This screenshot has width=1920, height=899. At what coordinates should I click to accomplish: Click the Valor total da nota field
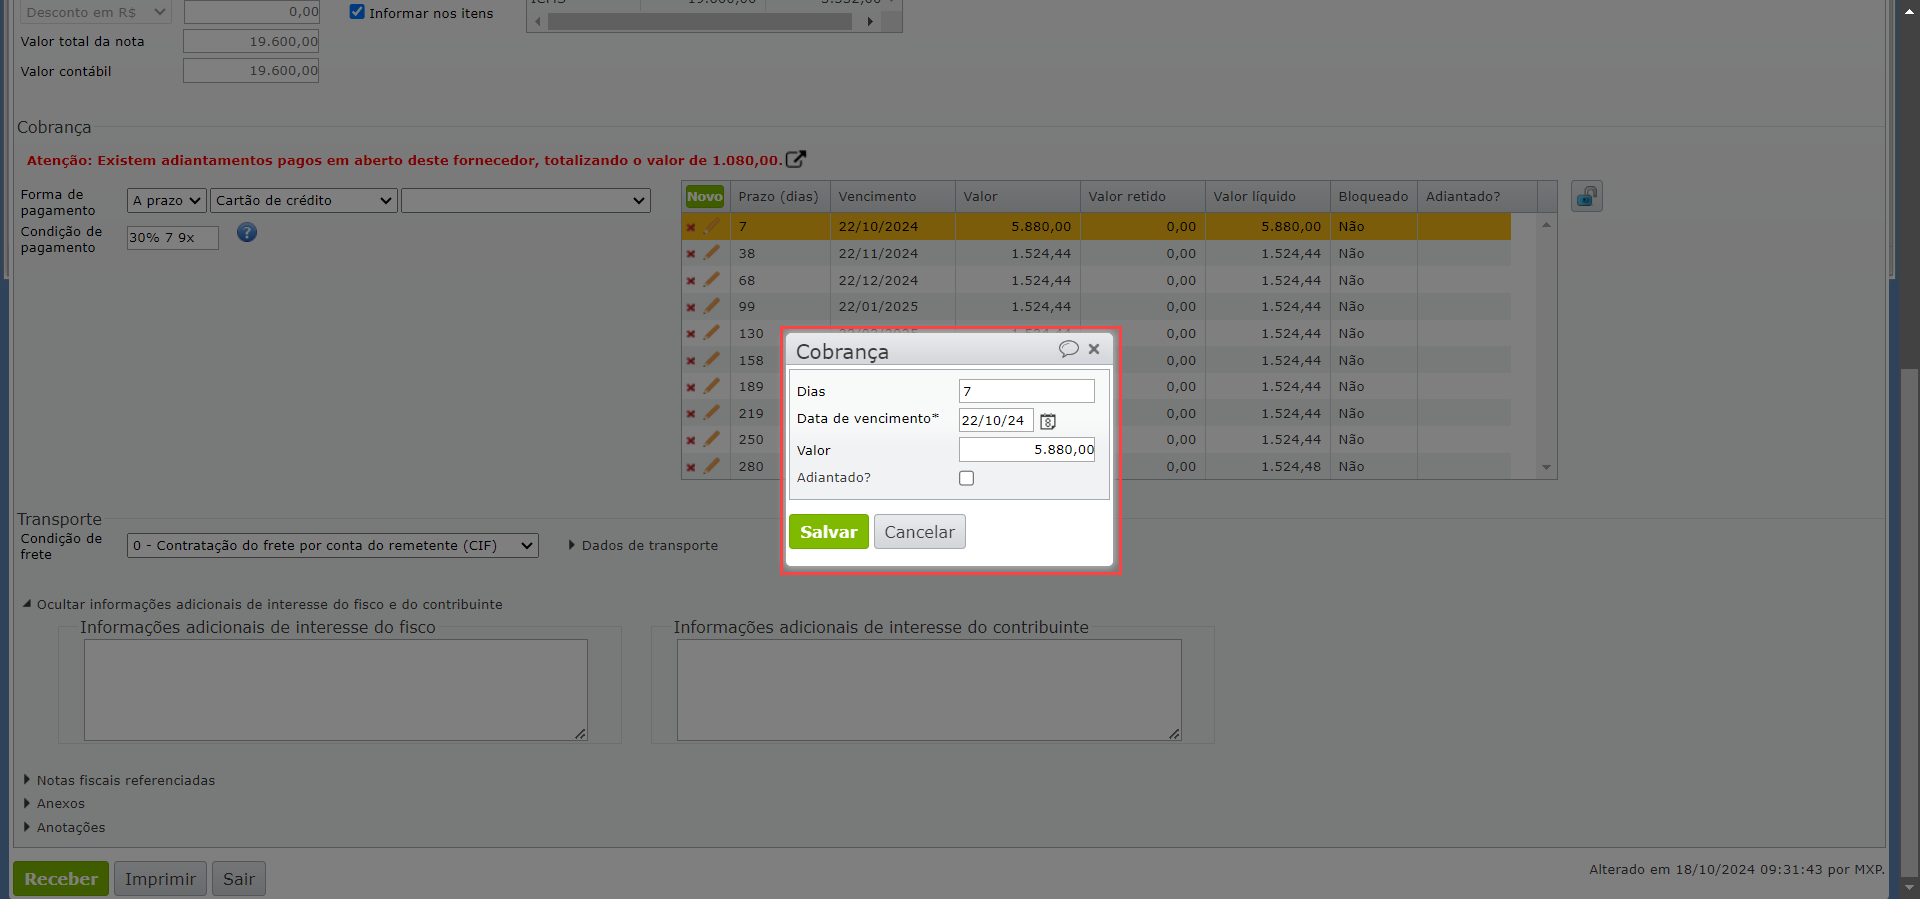click(251, 41)
